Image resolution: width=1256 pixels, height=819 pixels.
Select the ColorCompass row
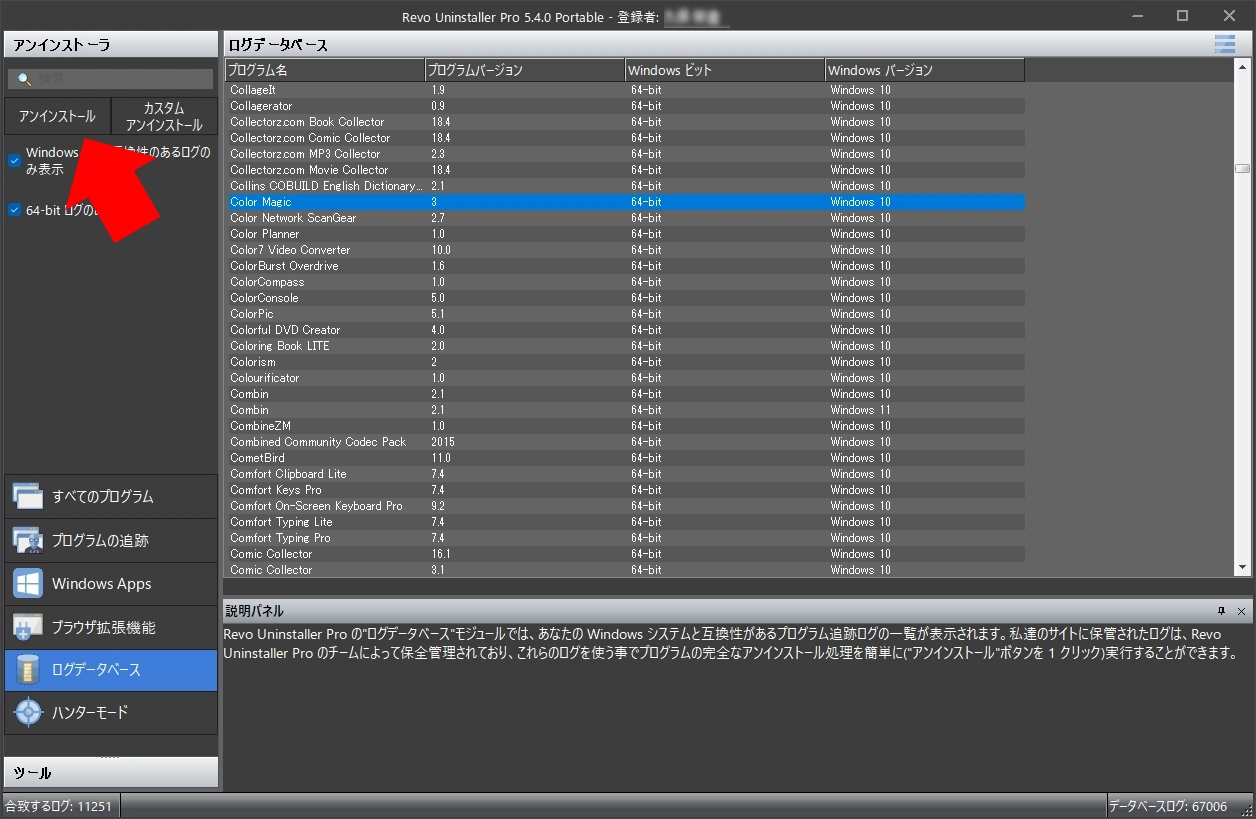(625, 282)
